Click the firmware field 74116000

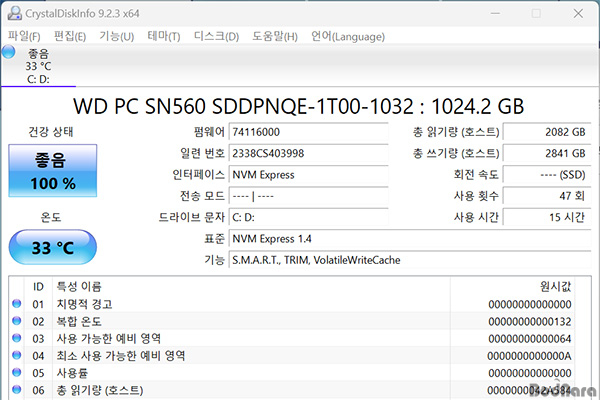pyautogui.click(x=308, y=132)
